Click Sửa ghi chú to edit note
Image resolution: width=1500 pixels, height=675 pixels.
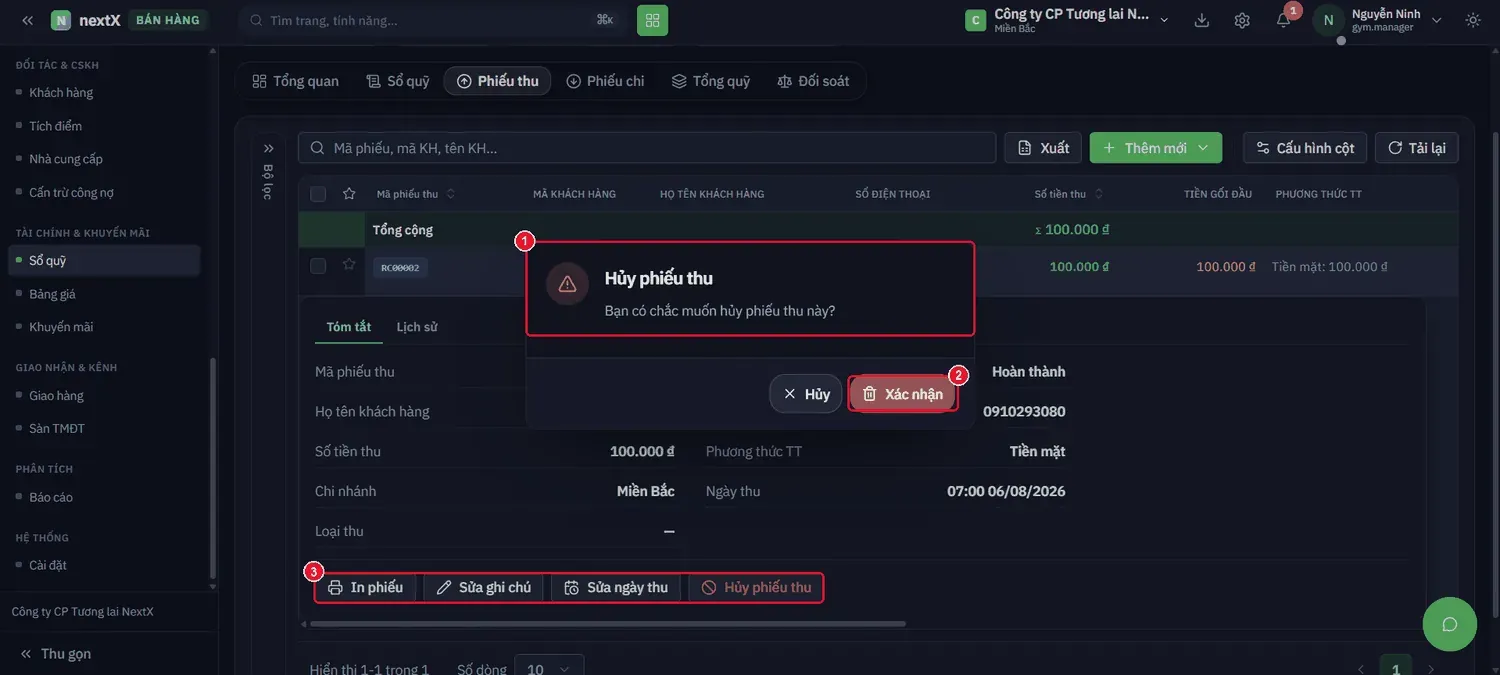point(484,587)
